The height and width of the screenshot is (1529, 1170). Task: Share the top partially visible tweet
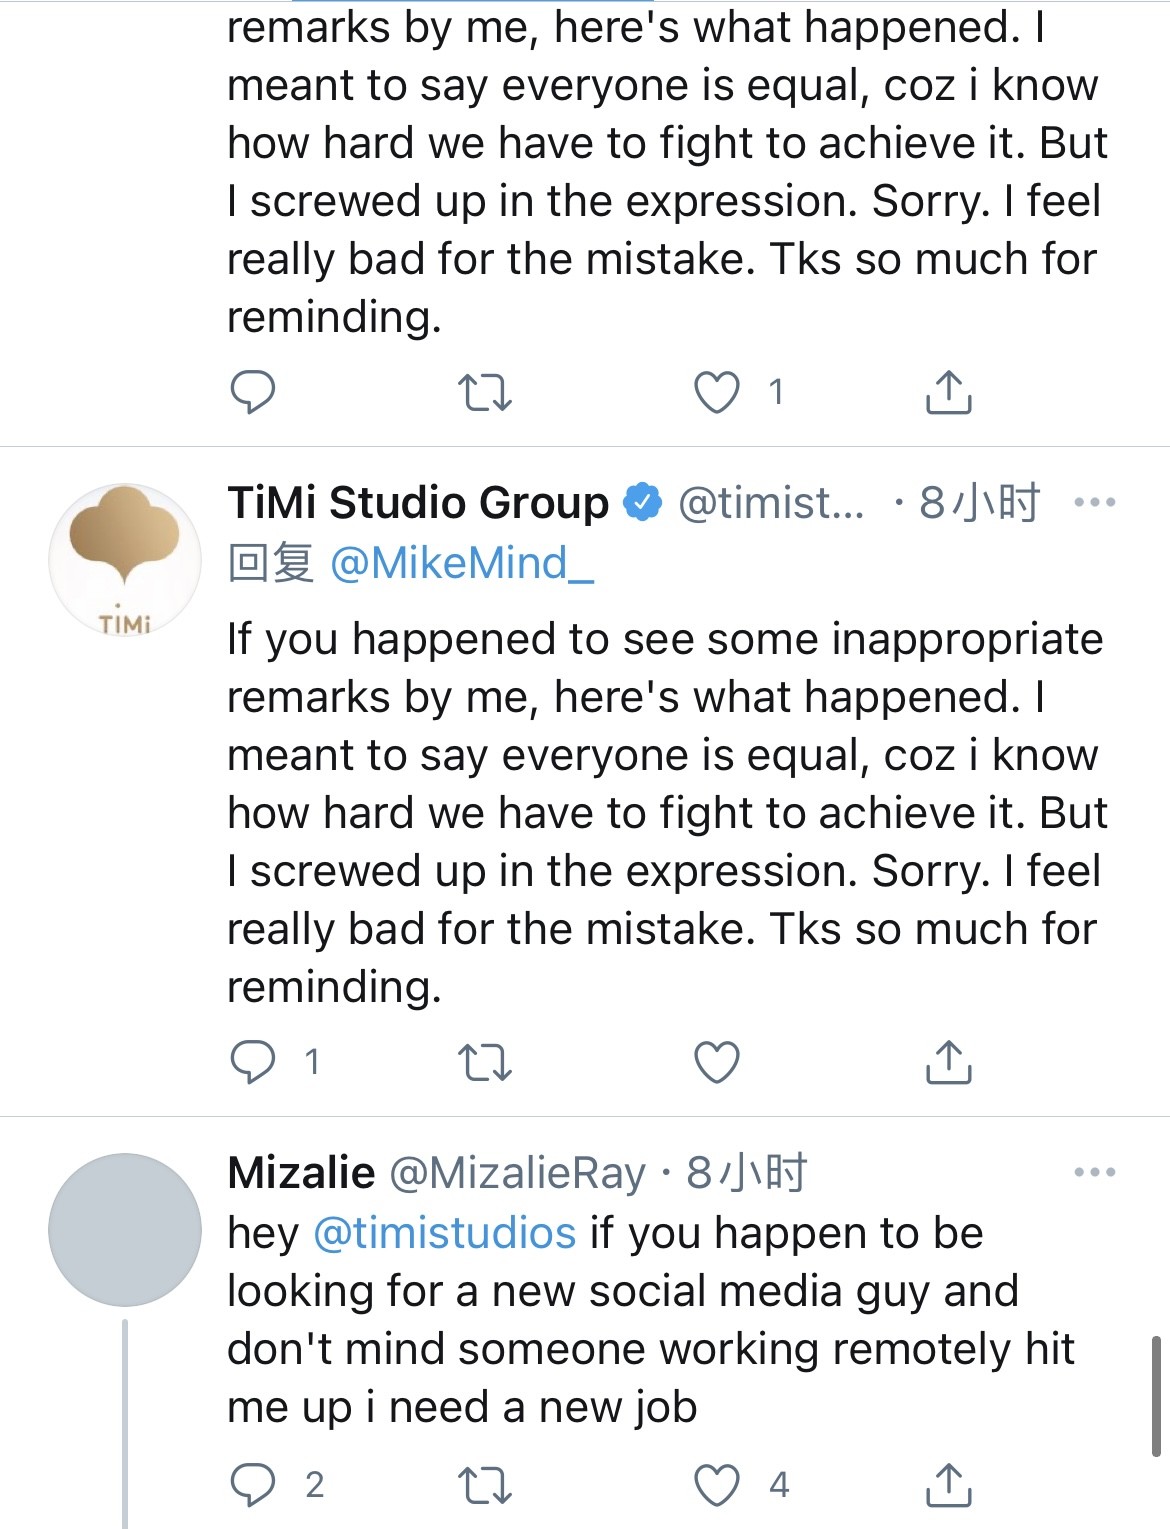point(948,392)
